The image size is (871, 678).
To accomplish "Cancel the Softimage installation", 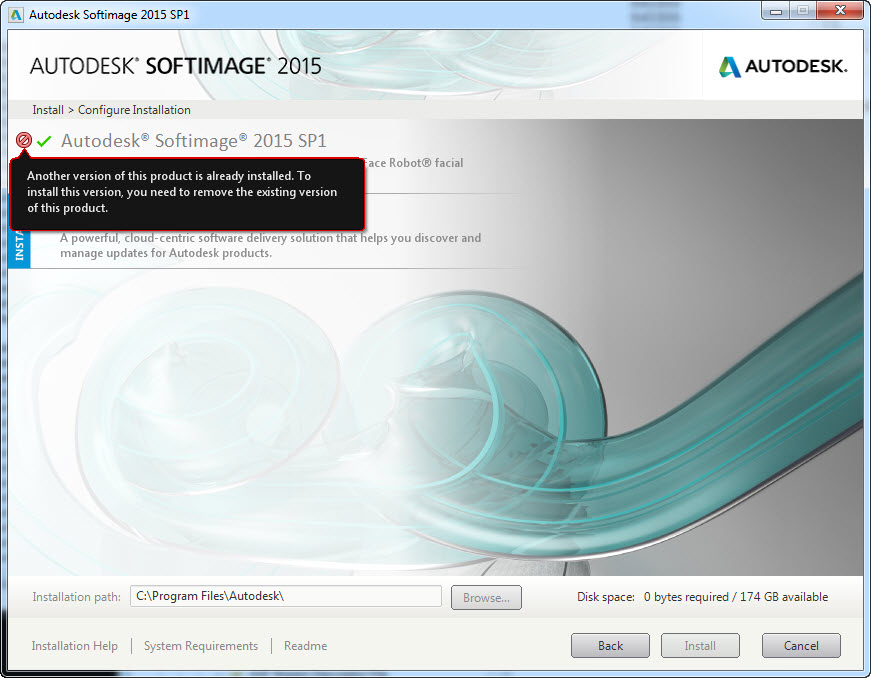I will pos(801,646).
